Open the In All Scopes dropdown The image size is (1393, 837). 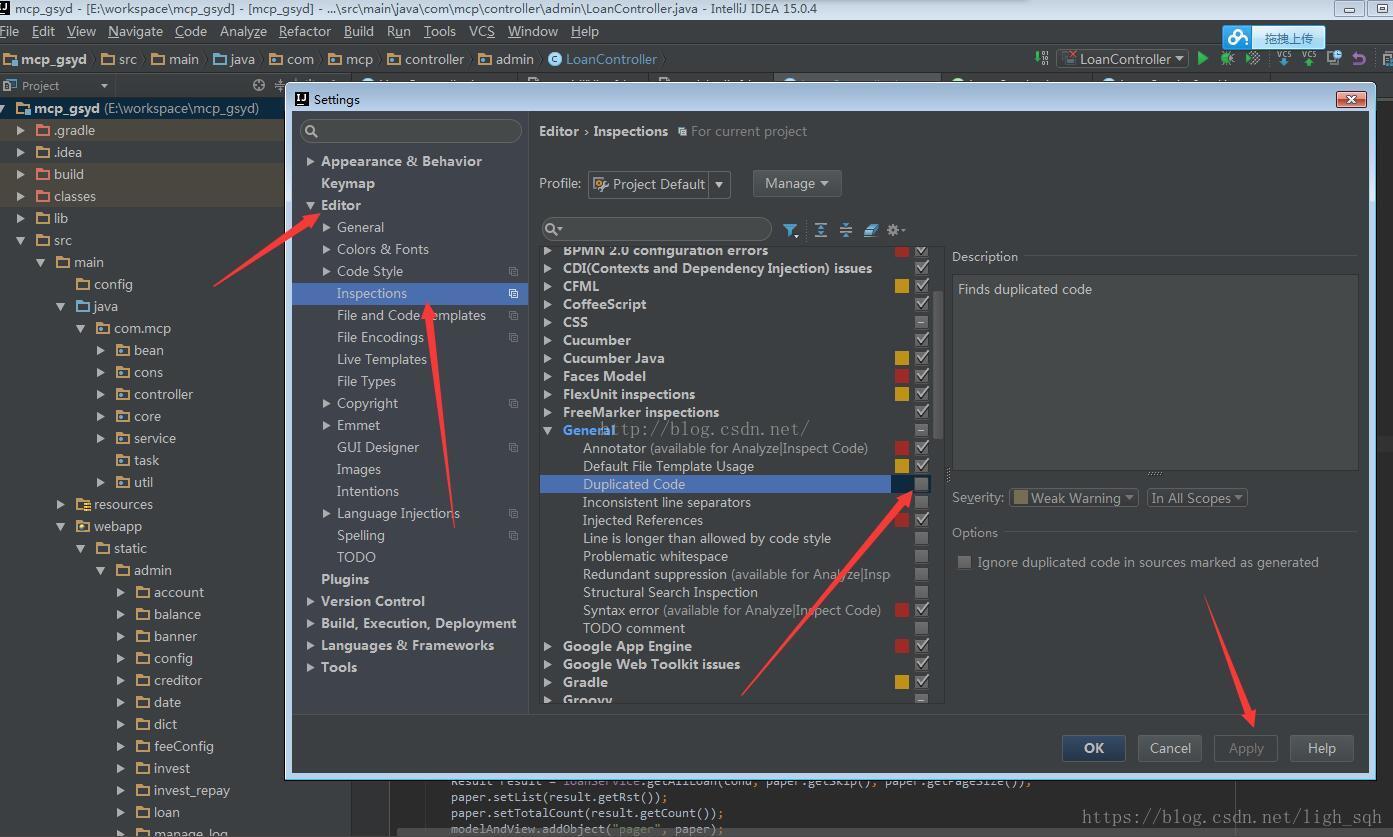click(1196, 498)
